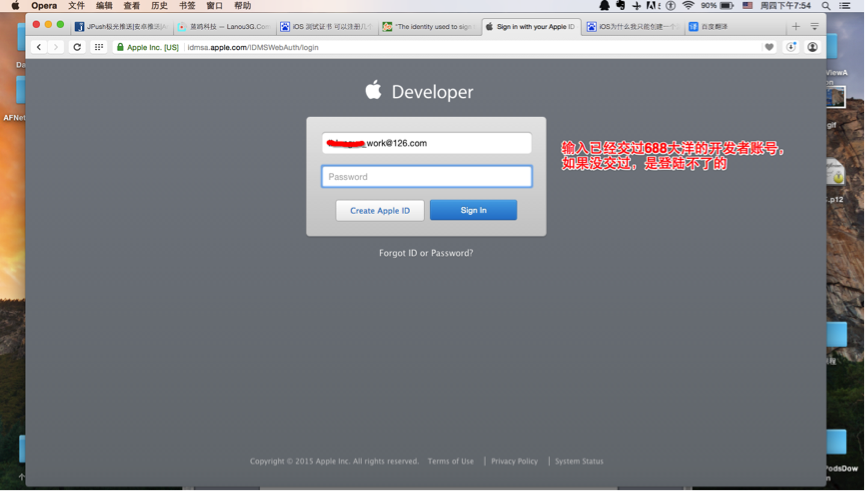Open the downloads icon in address bar
The width and height of the screenshot is (865, 491).
click(791, 47)
